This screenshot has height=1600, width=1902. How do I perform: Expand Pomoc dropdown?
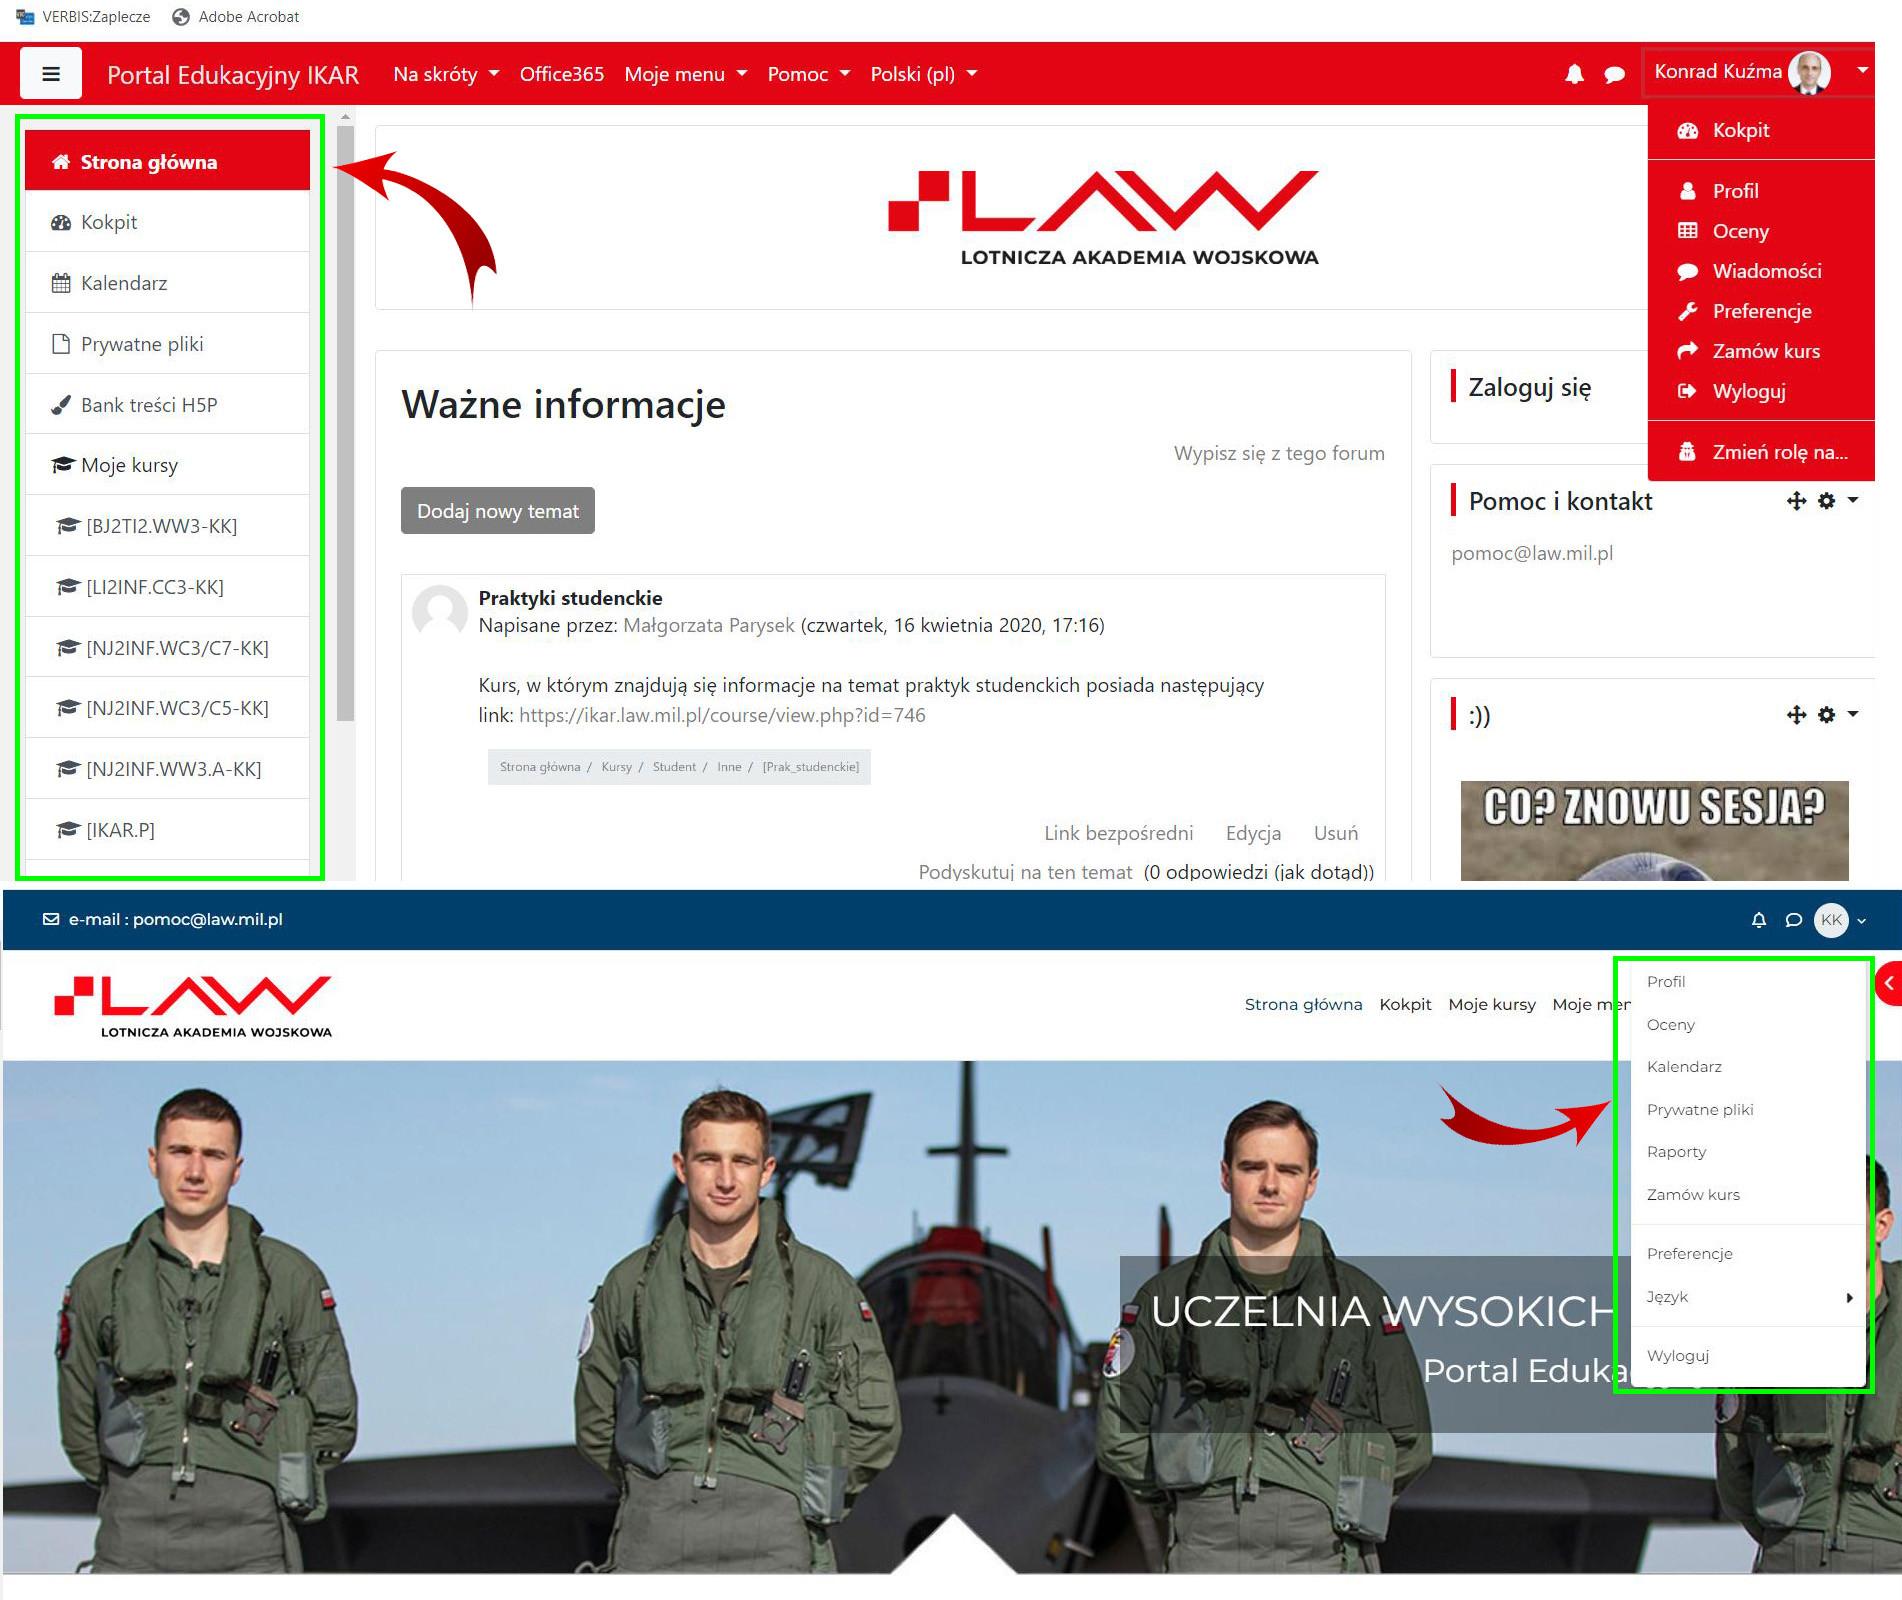point(809,74)
